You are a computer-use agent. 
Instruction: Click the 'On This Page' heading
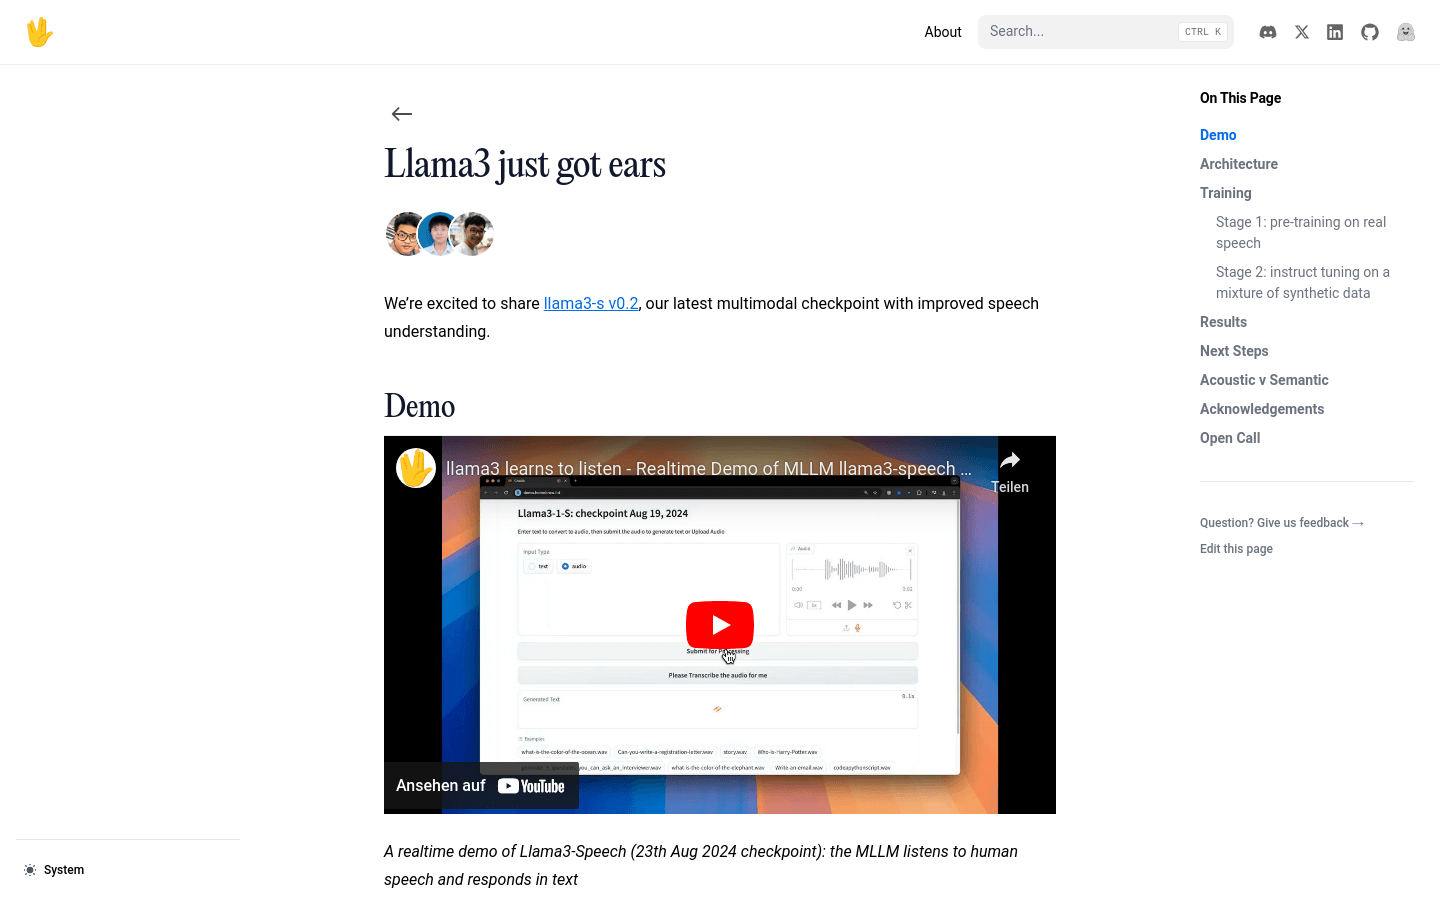pyautogui.click(x=1240, y=98)
